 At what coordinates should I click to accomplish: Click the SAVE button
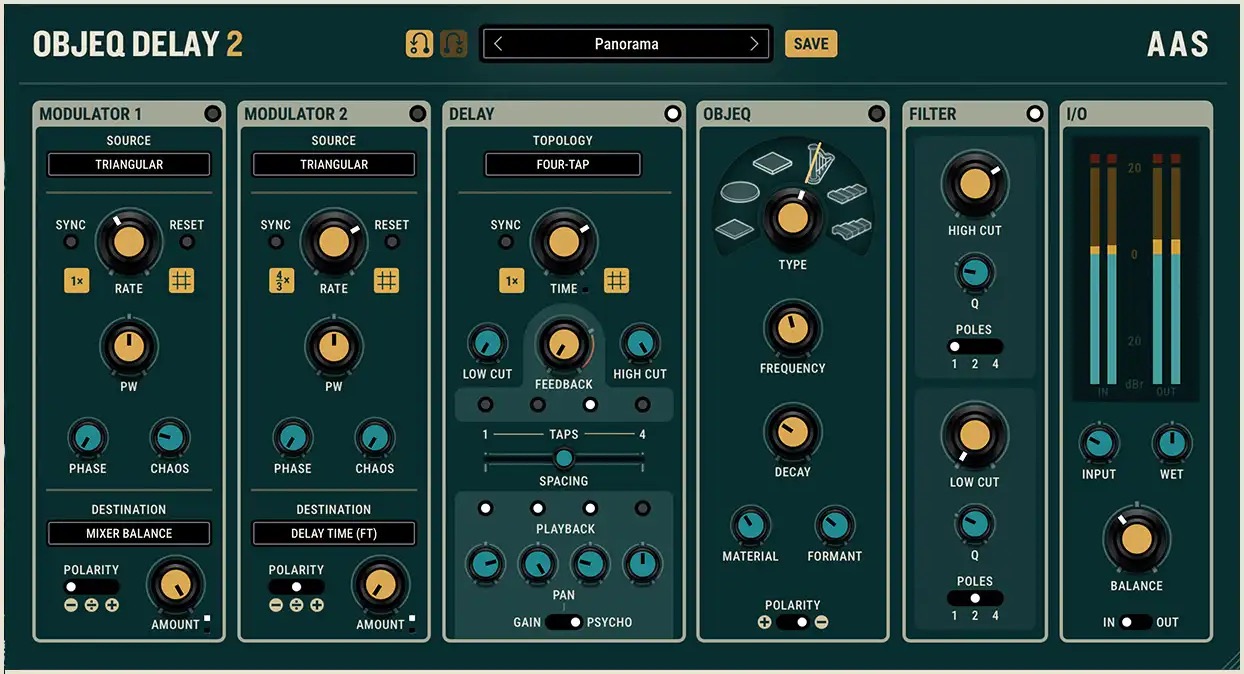coord(810,44)
